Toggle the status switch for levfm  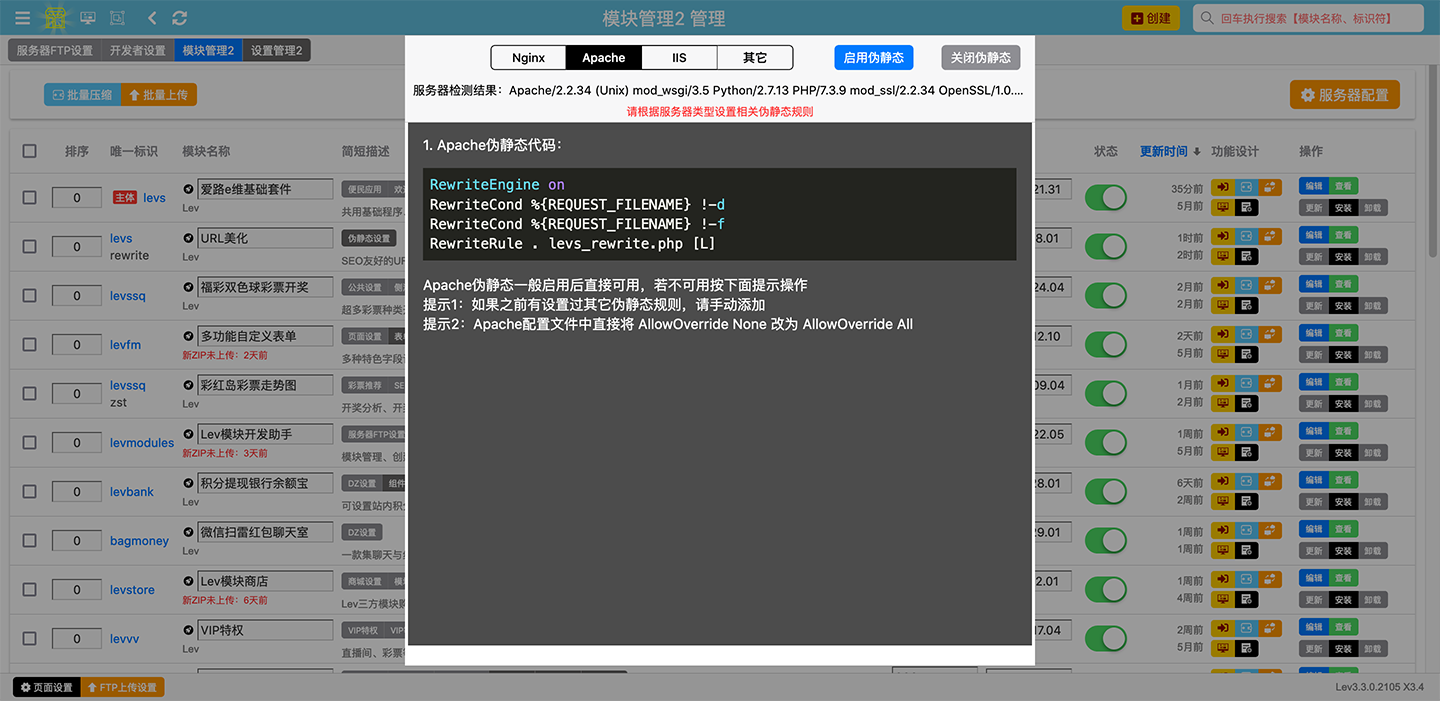(x=1105, y=345)
